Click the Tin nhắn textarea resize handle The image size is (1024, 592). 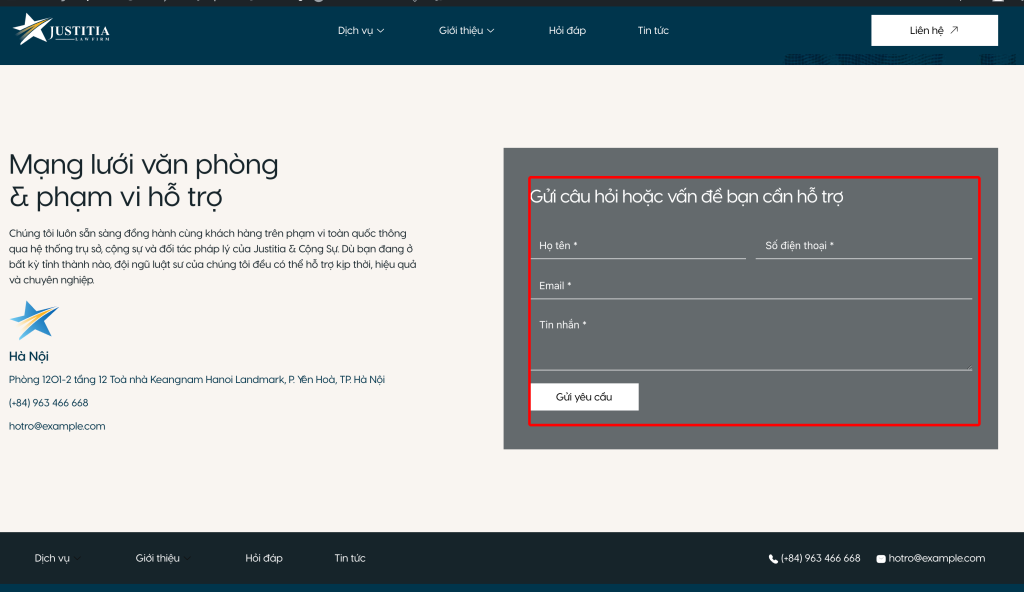coord(968,367)
